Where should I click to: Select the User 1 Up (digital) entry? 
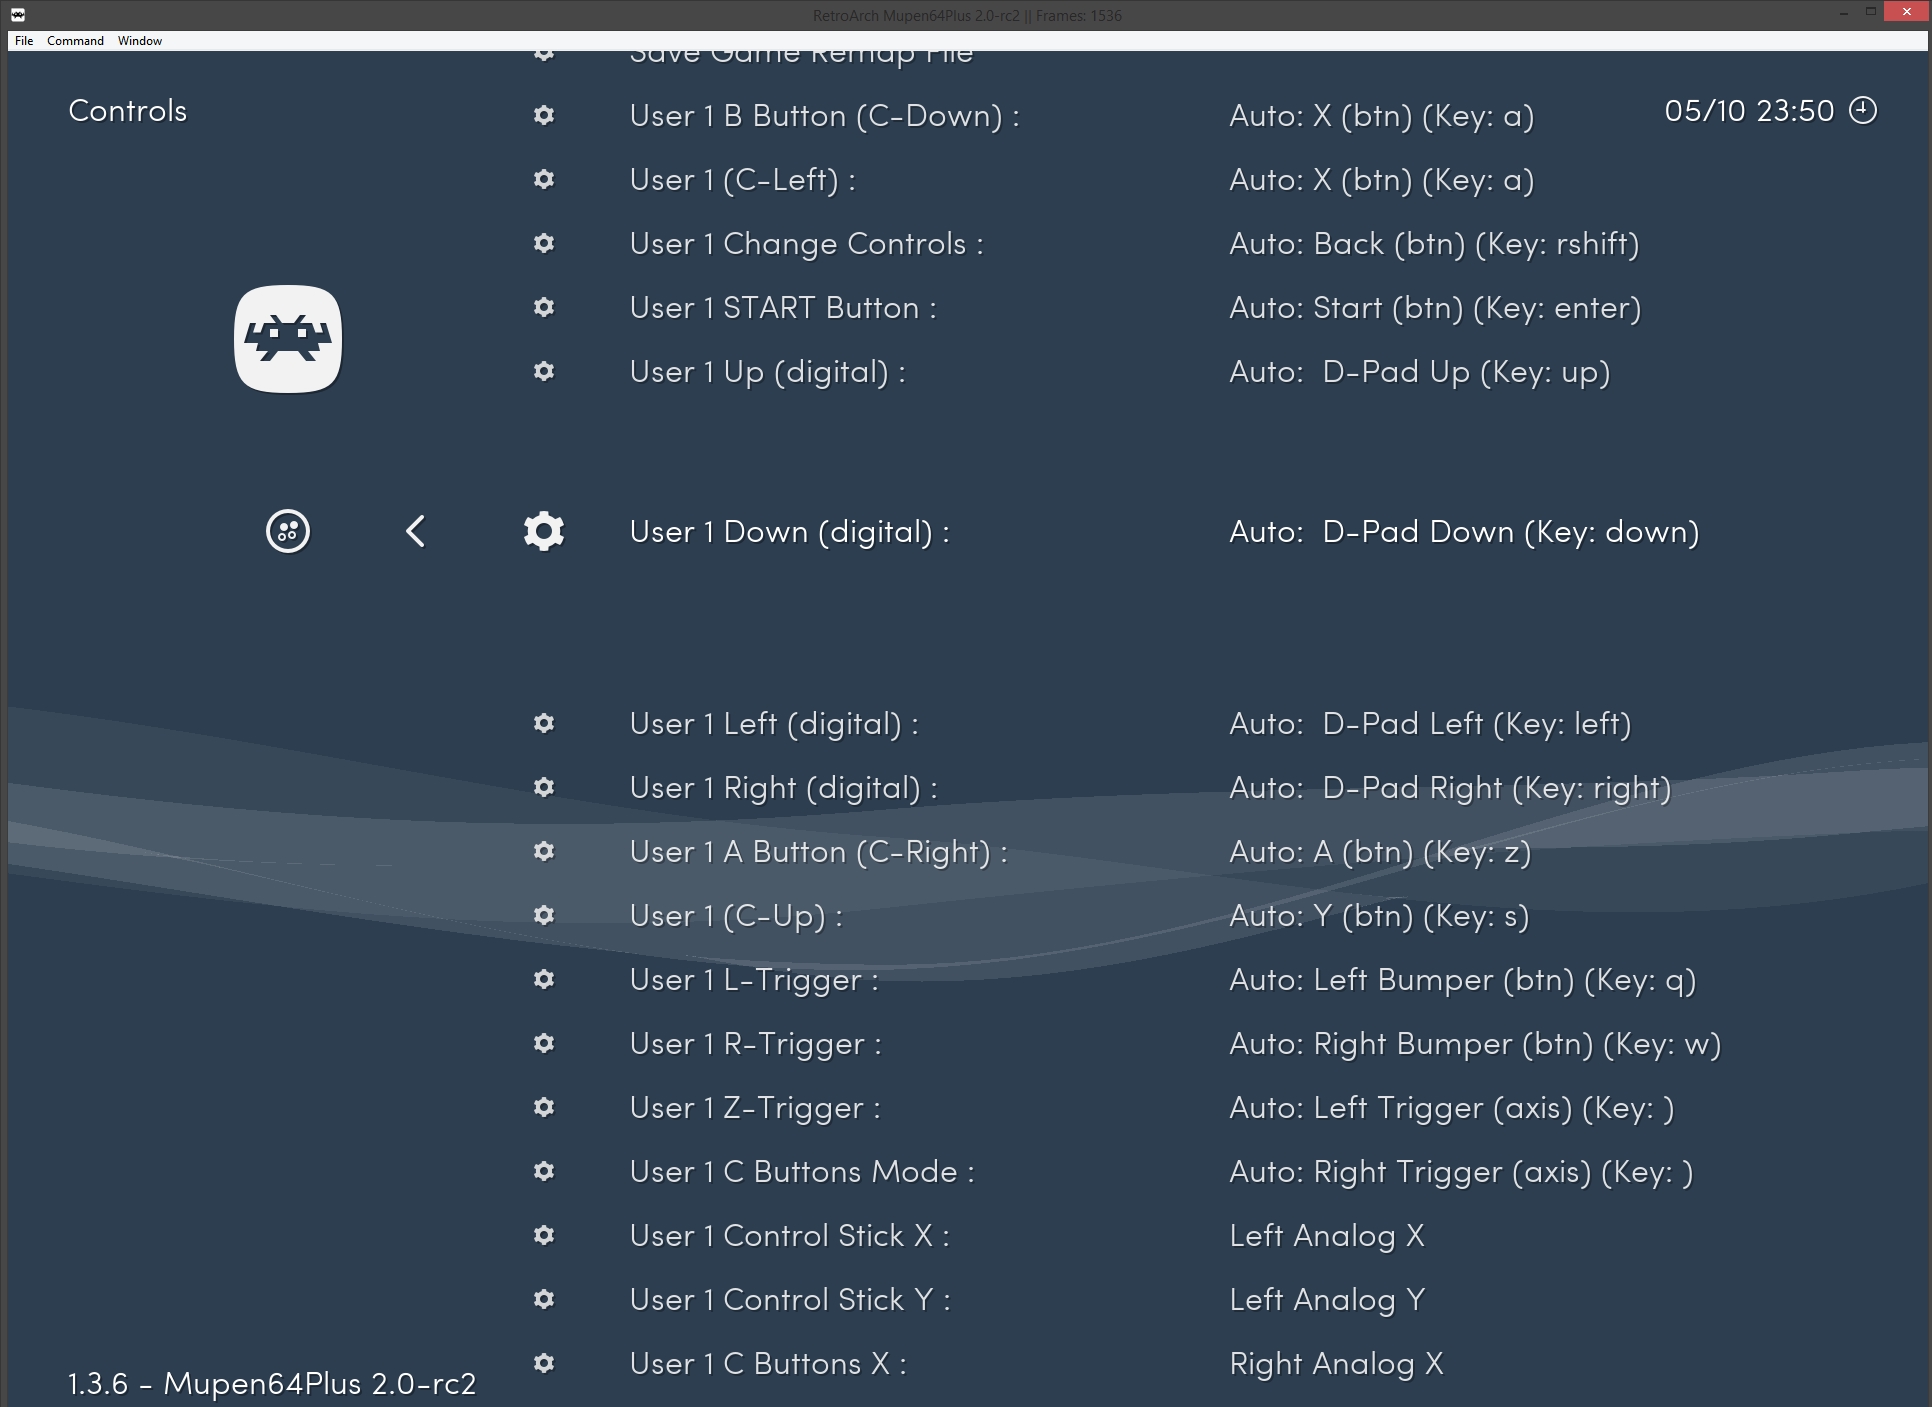[768, 373]
